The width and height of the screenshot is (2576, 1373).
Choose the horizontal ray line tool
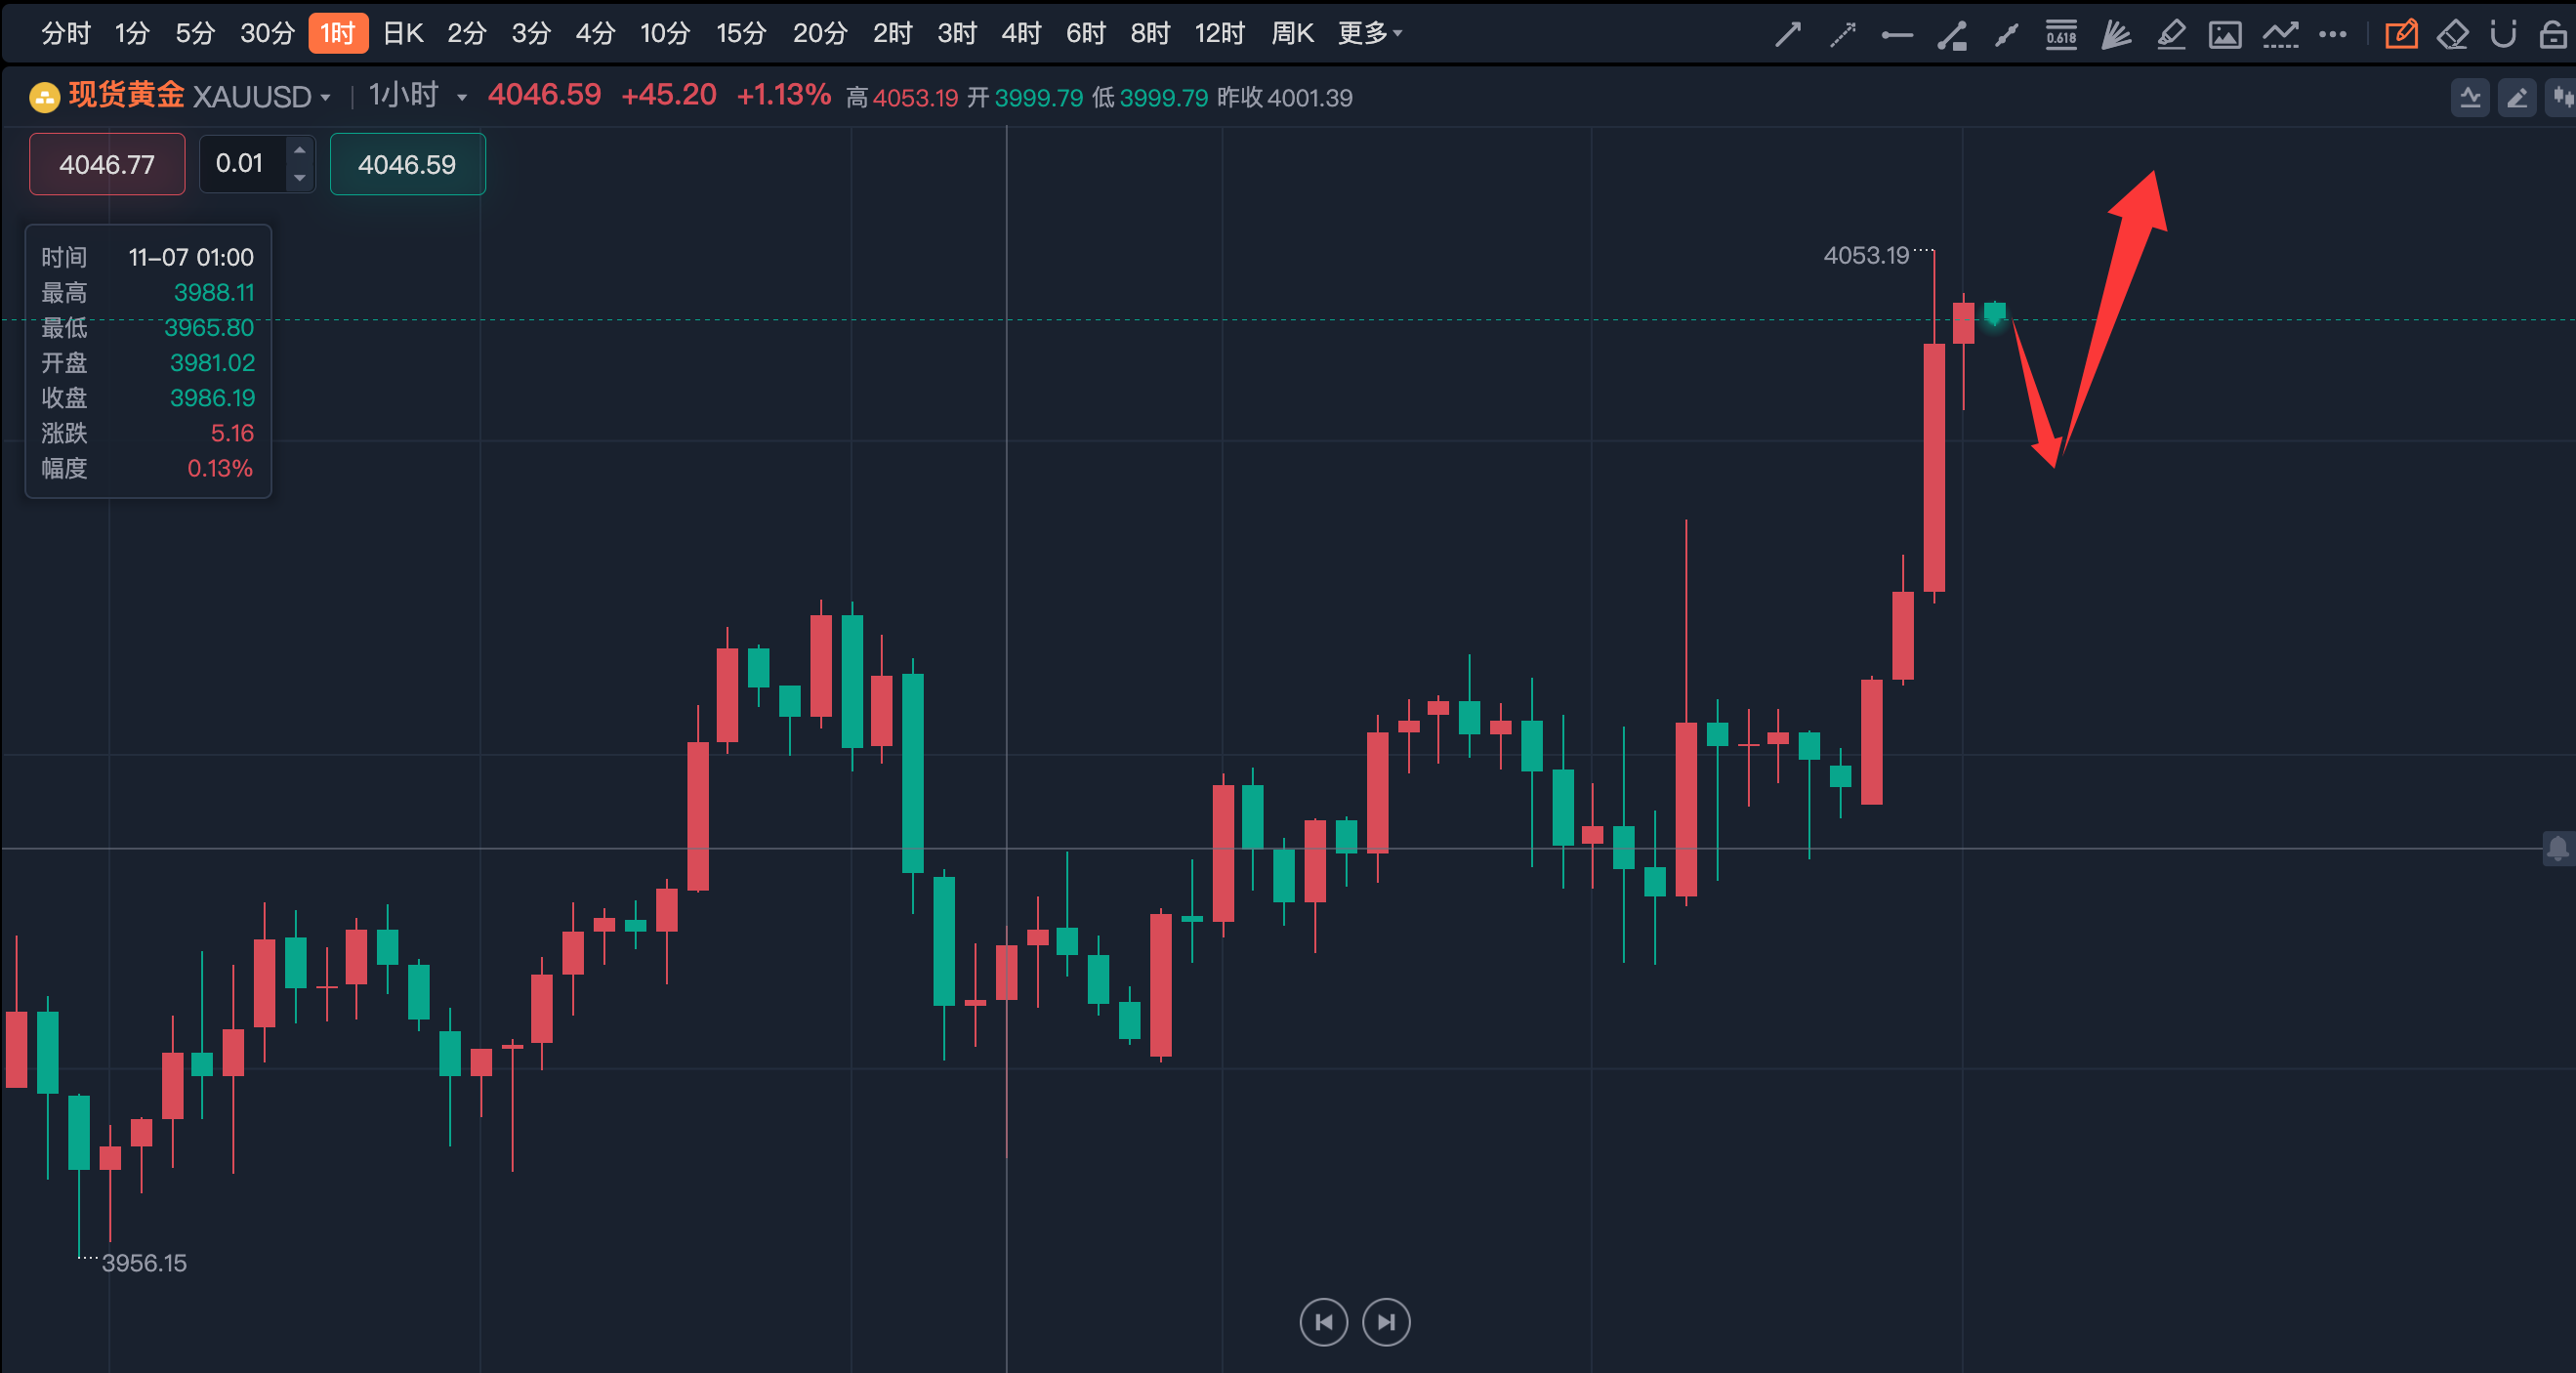point(1897,34)
